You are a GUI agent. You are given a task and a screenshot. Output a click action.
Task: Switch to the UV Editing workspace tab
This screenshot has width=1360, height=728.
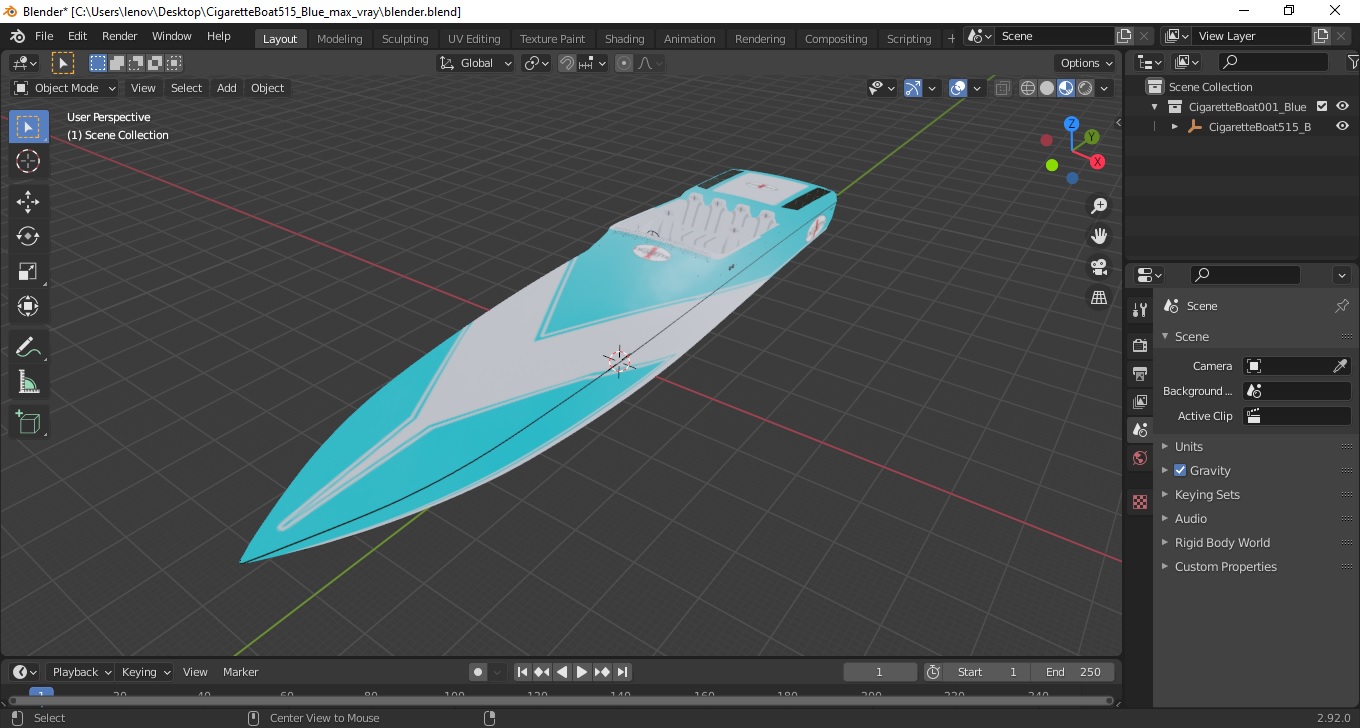(474, 39)
